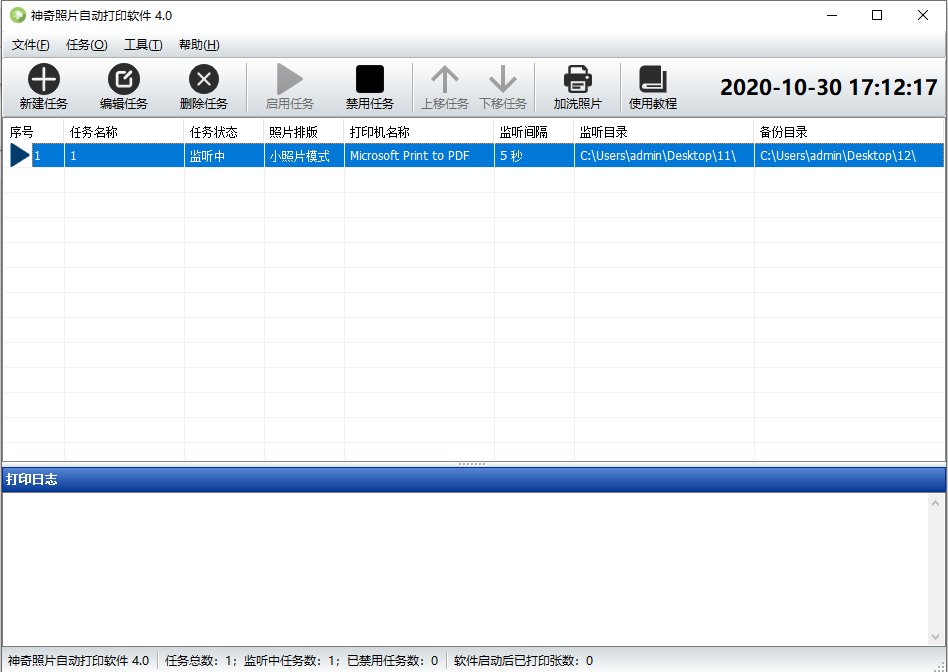Viewport: 948px width, 672px height.
Task: Open 加洗照片 printer icon
Action: point(577,79)
